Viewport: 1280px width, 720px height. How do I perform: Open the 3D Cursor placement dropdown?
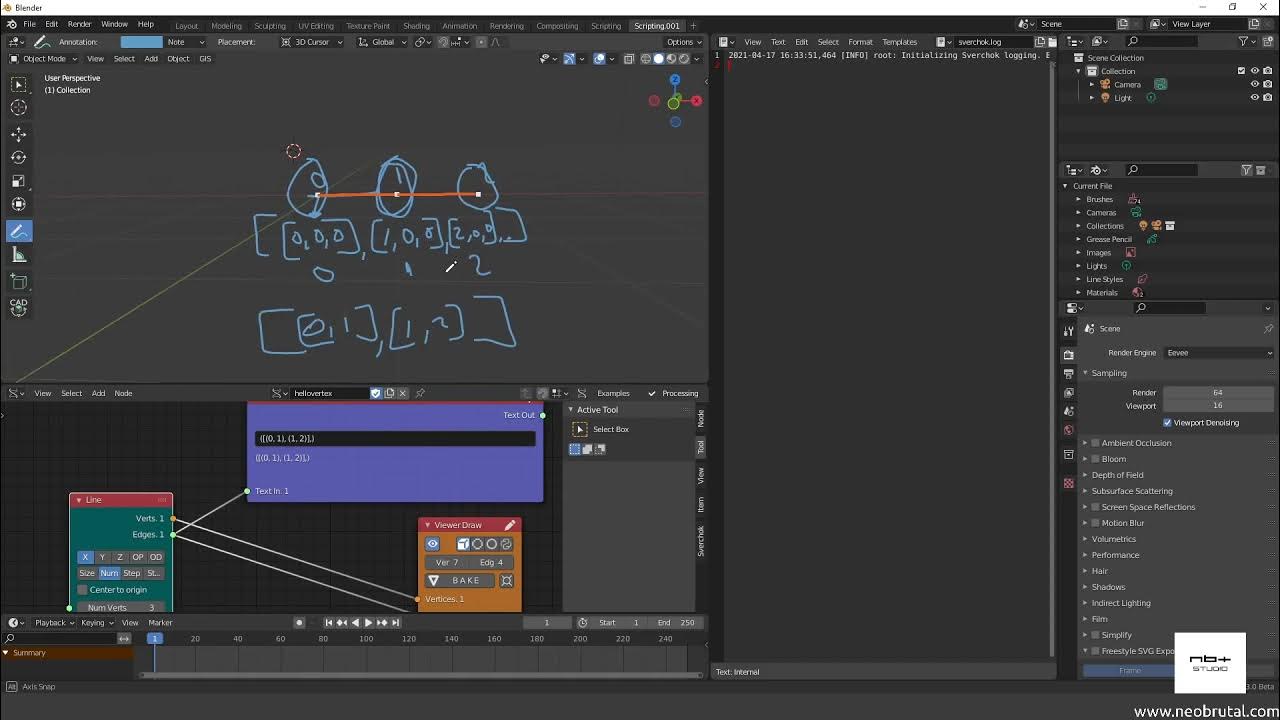tap(312, 42)
